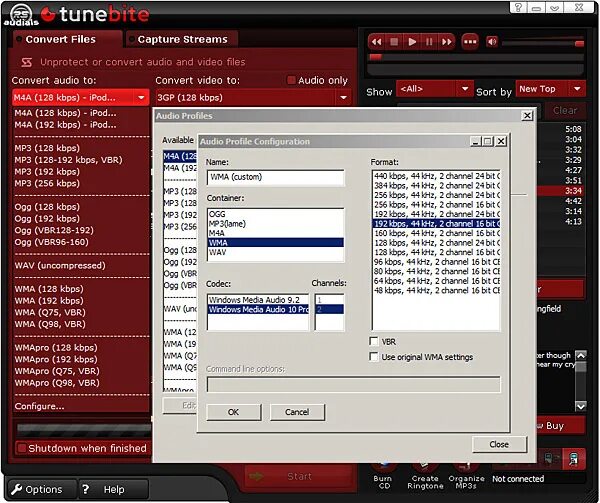Screen dimensions: 600x503
Task: Open tunebite help question mark icon in title bar
Action: [518, 7]
